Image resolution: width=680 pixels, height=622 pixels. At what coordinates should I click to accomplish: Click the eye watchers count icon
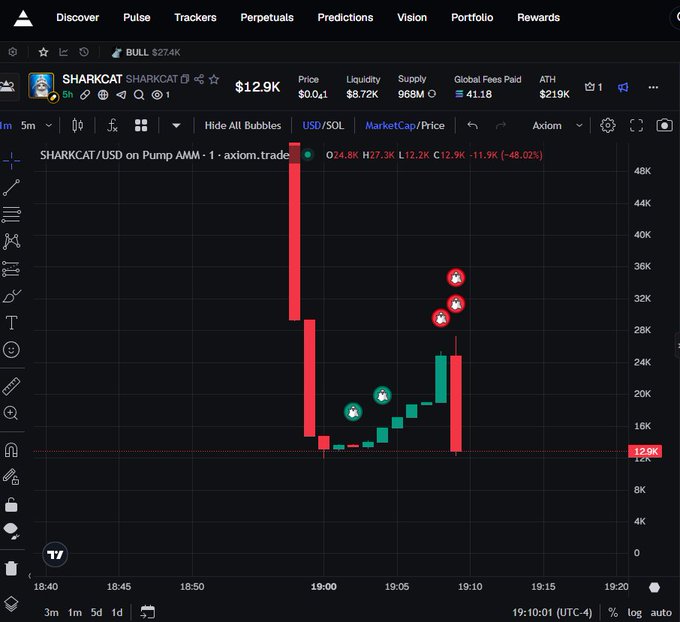[160, 95]
